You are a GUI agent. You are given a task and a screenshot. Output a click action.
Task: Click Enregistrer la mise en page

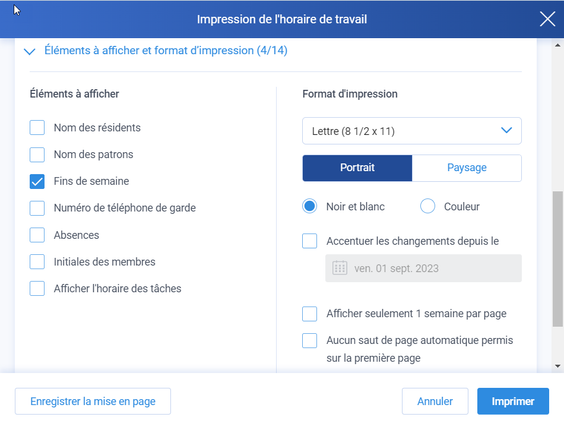93,401
